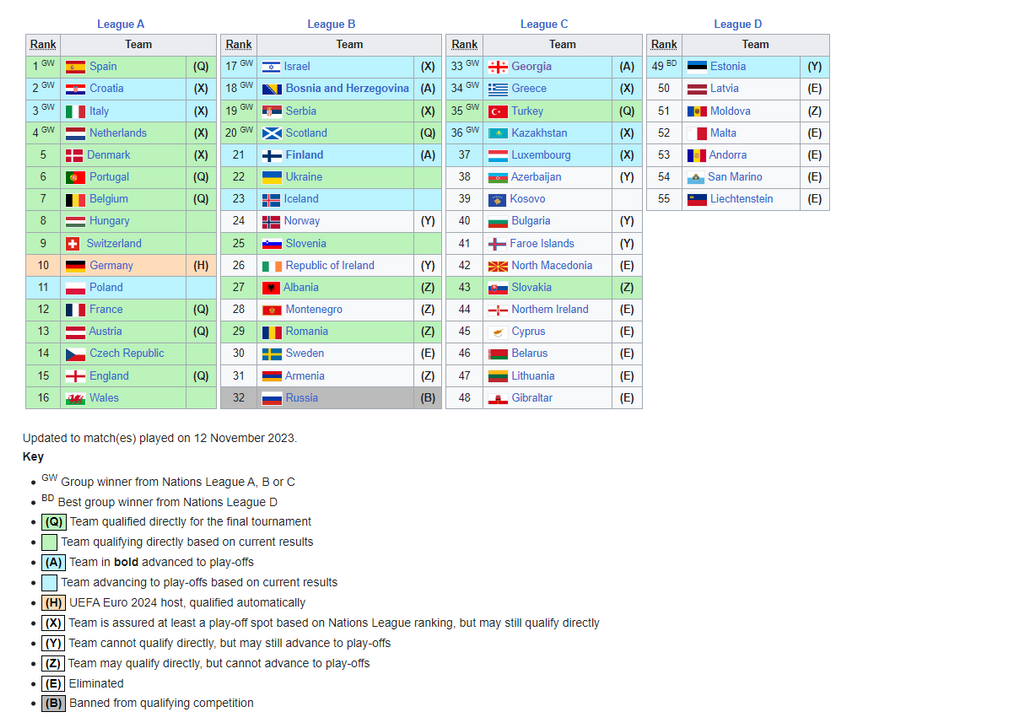The height and width of the screenshot is (719, 1024).
Task: Click the Netherlands flag icon
Action: tap(75, 133)
